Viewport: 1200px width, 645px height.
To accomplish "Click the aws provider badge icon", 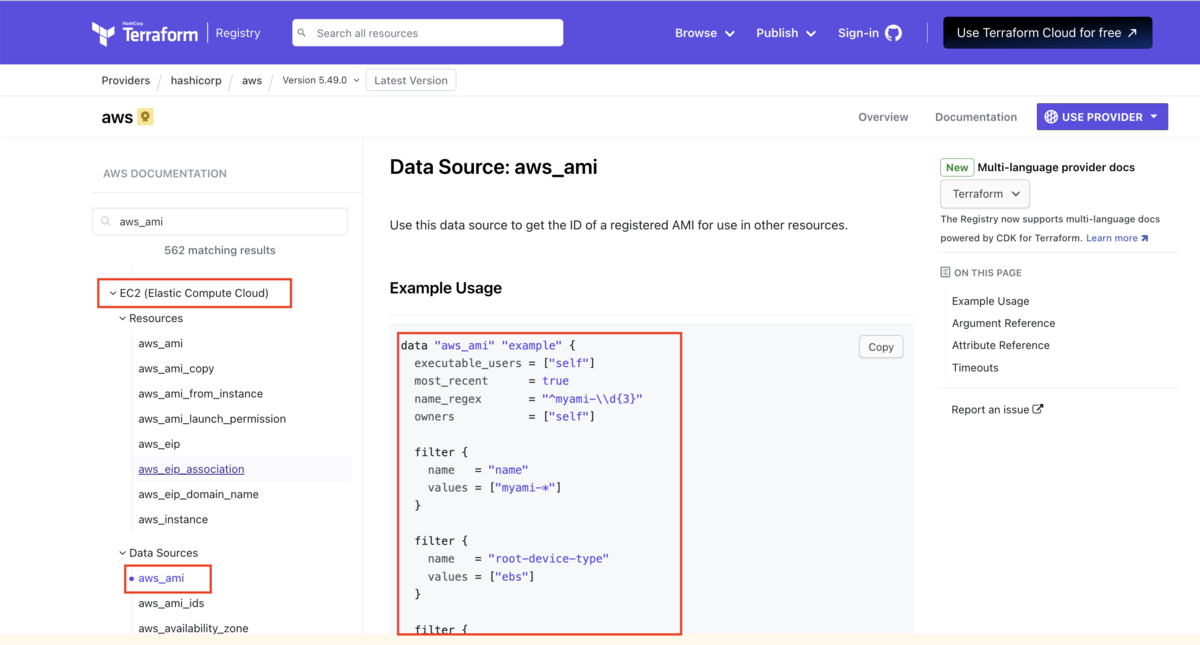I will point(145,117).
